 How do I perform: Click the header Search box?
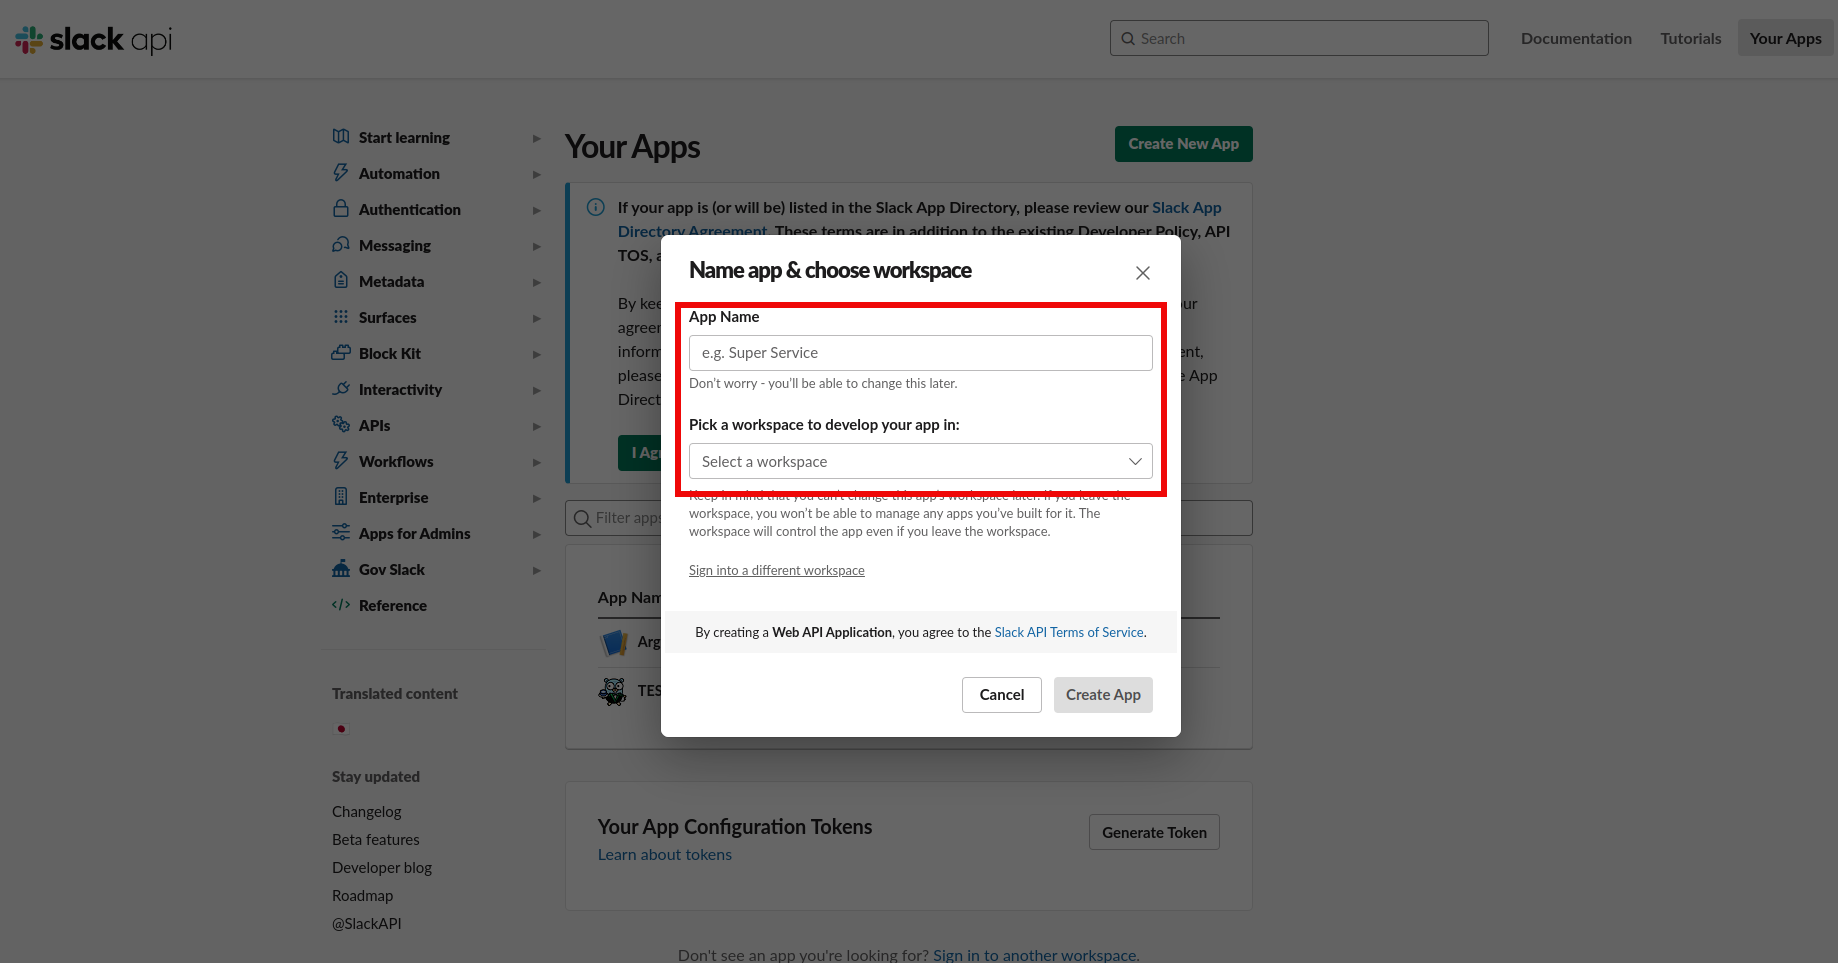pos(1299,38)
